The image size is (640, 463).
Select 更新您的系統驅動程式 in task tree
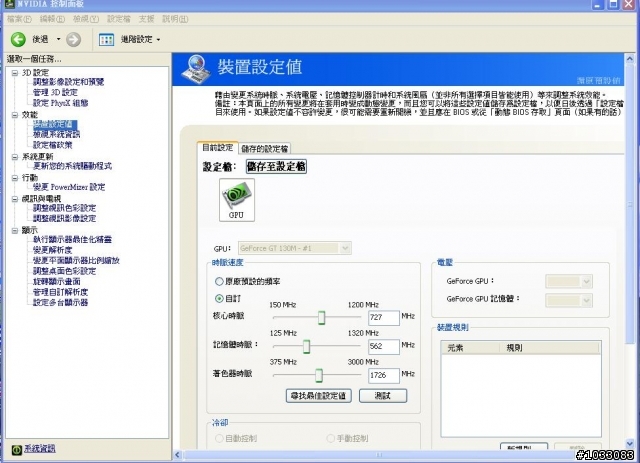(x=72, y=166)
